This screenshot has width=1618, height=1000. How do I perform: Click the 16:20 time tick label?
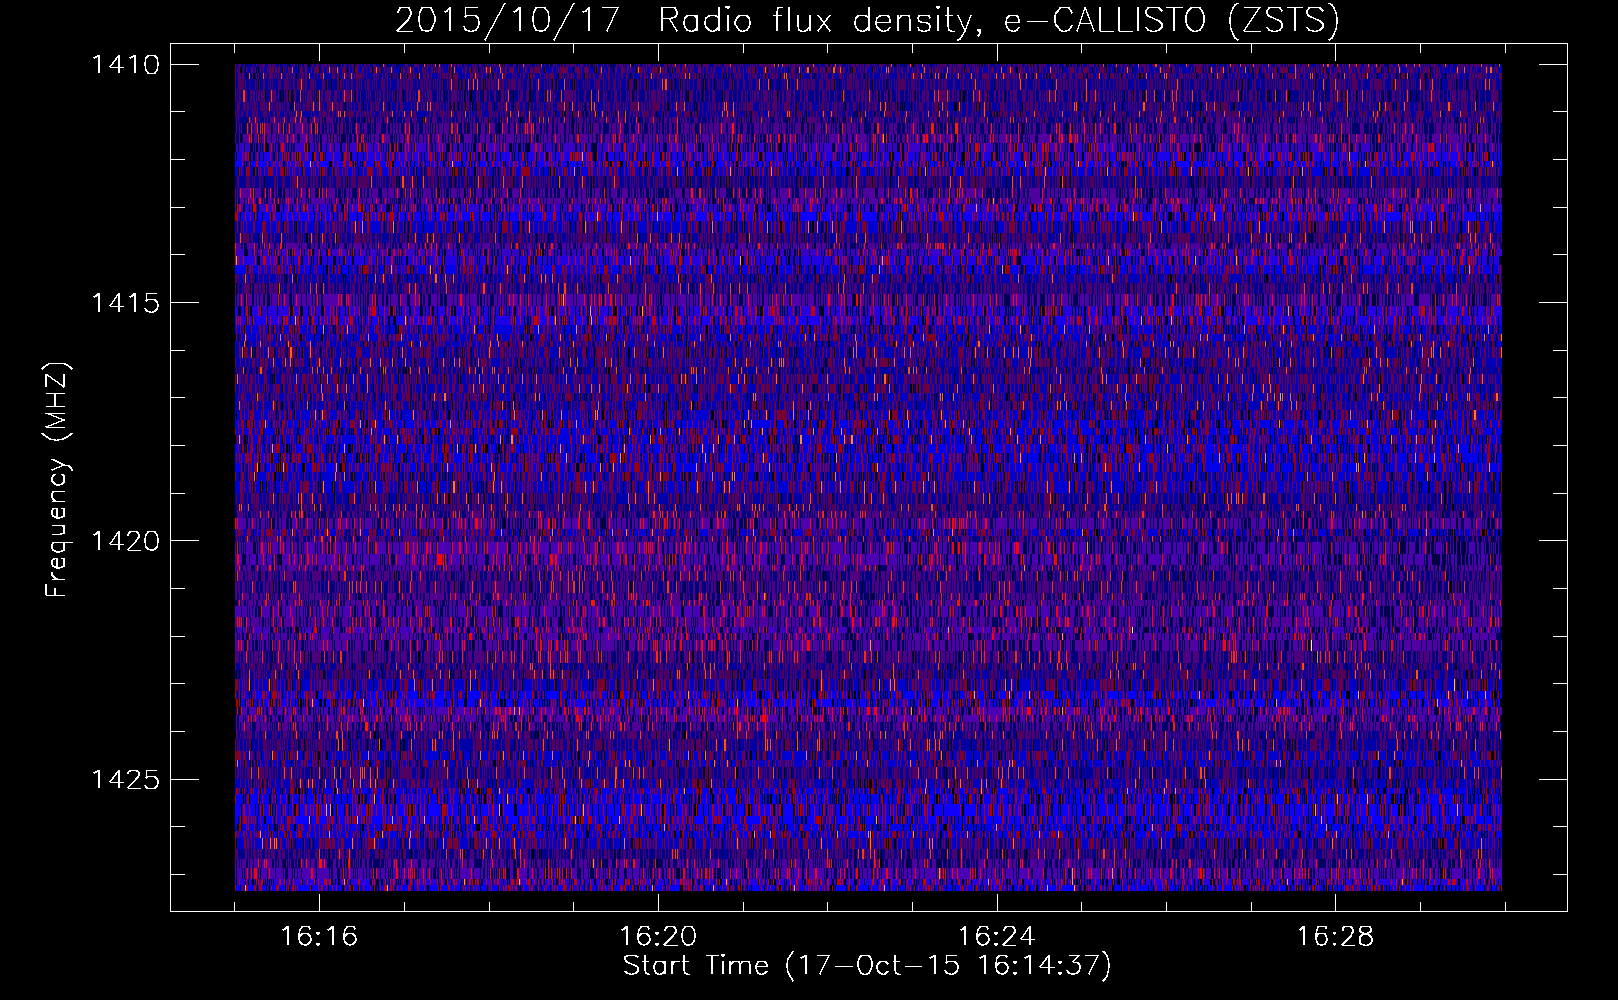tap(658, 936)
